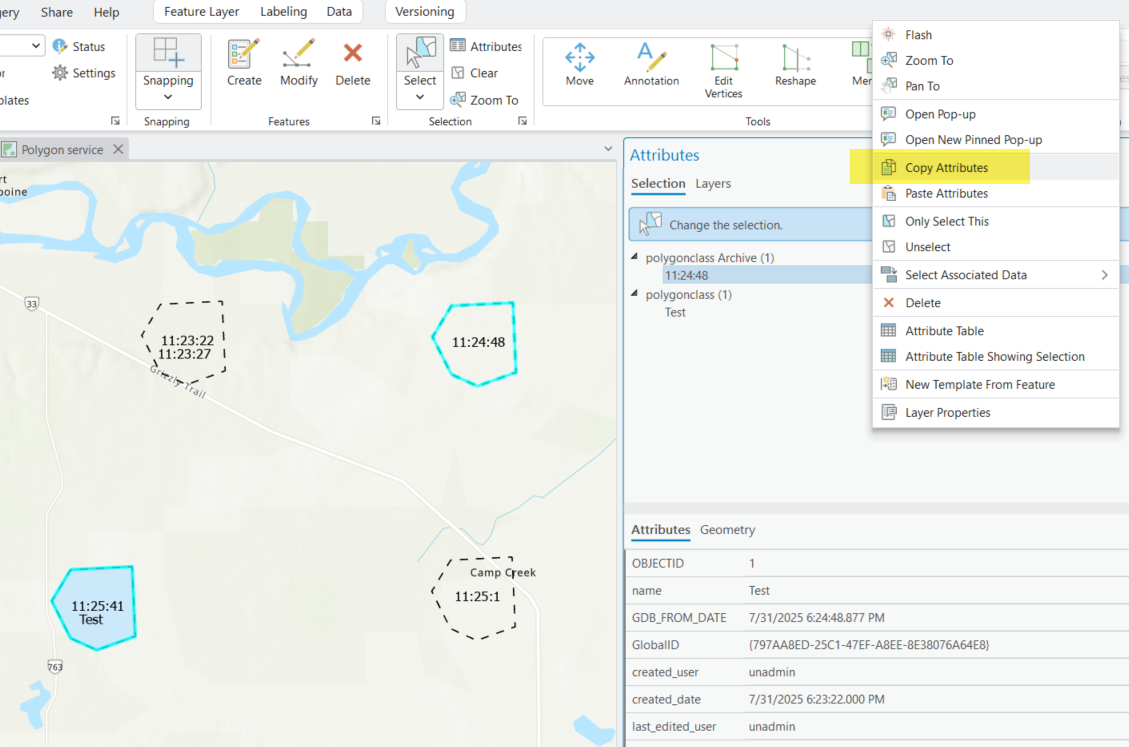Choose Pan To in context menu
The image size is (1129, 747).
click(996, 86)
